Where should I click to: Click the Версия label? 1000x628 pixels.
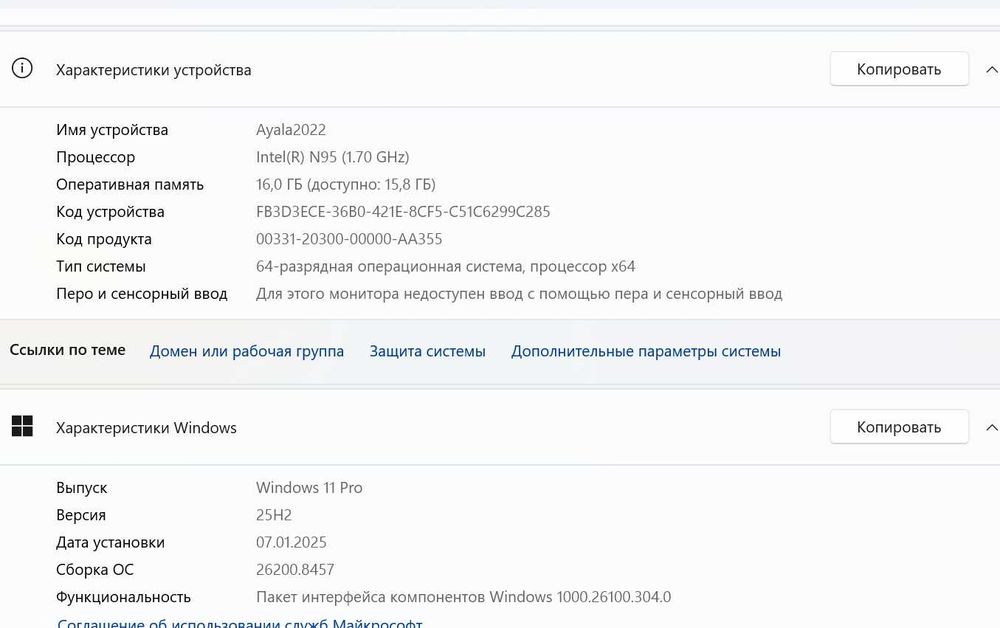click(81, 515)
